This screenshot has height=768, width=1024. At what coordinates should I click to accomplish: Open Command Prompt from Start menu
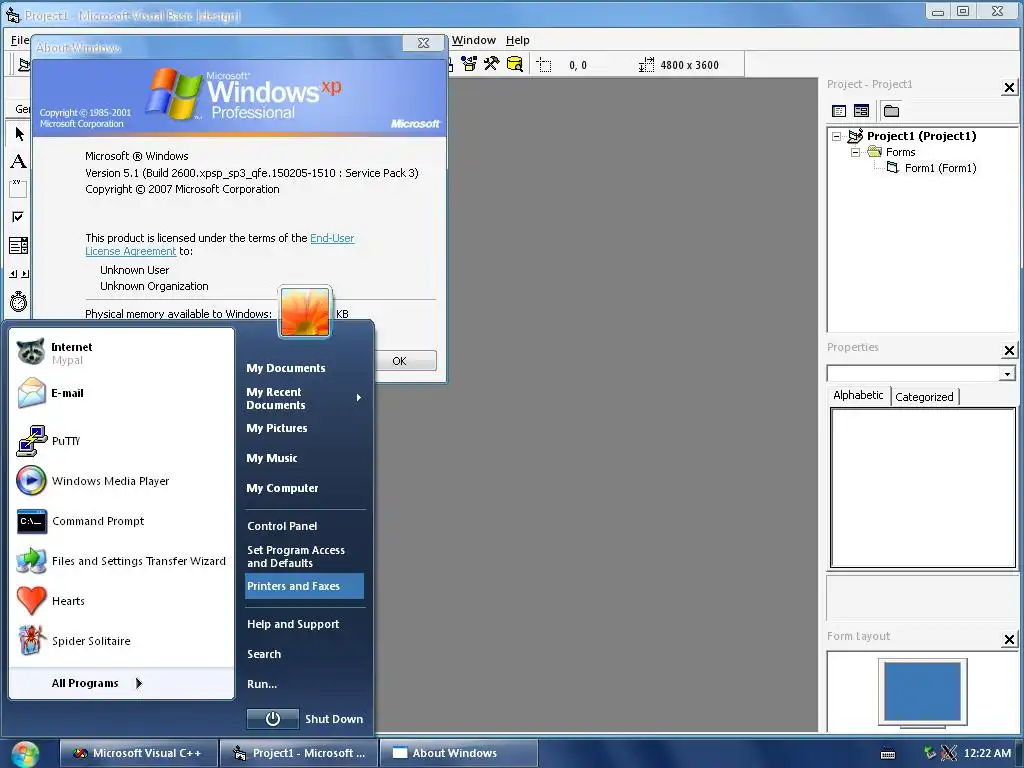[122, 521]
